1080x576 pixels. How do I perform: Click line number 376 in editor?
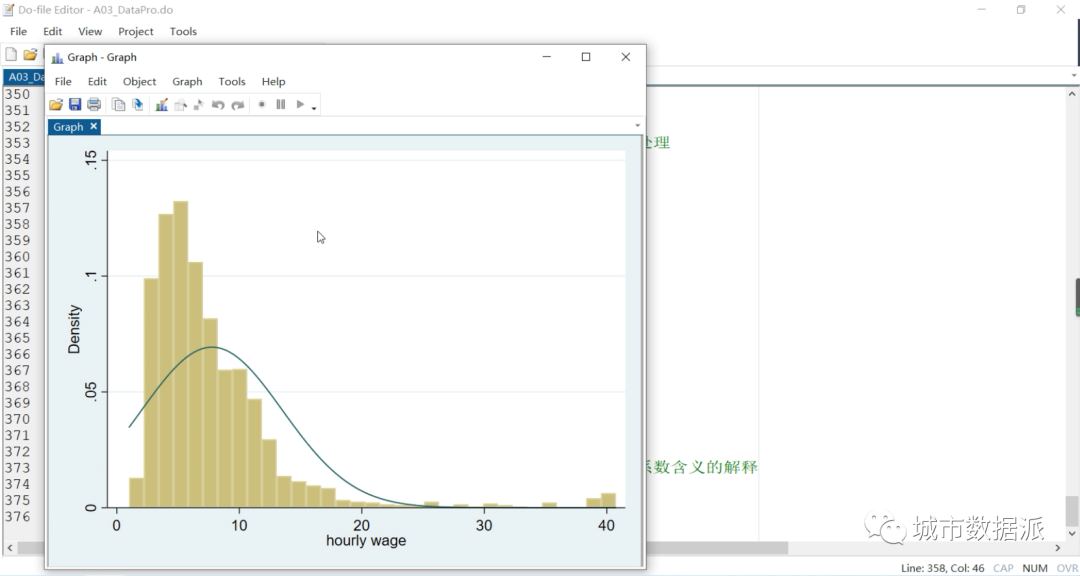17,517
